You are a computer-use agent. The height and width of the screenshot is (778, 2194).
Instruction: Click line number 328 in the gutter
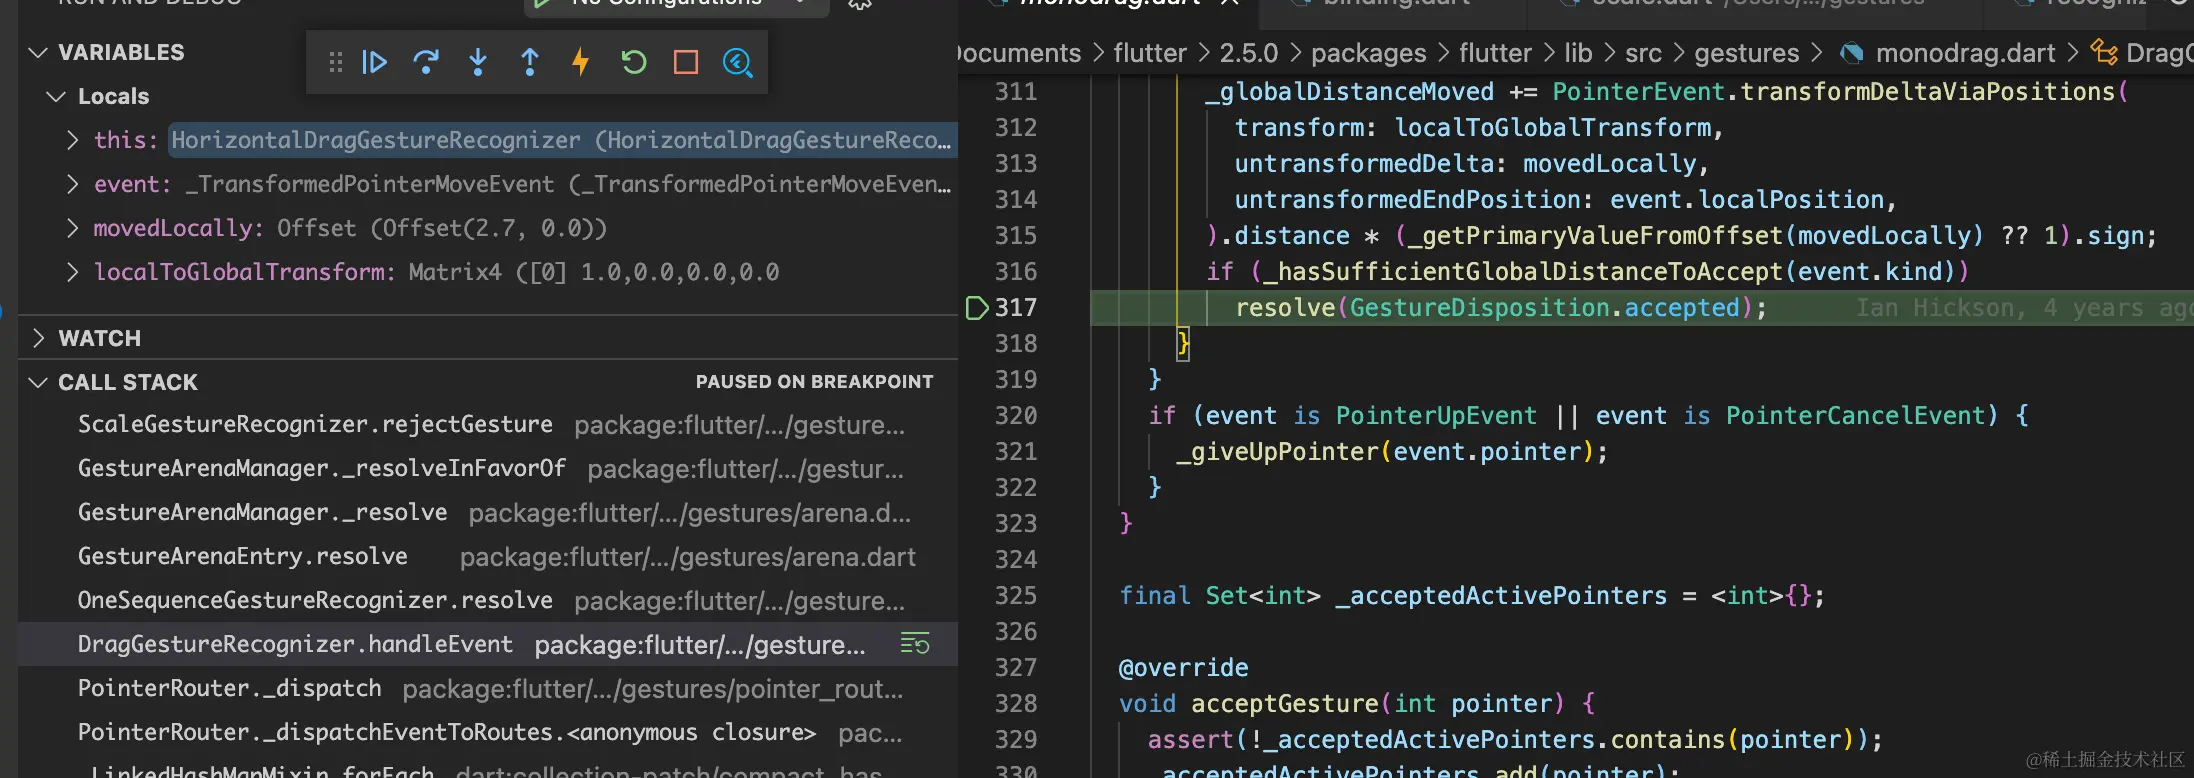tap(1016, 704)
